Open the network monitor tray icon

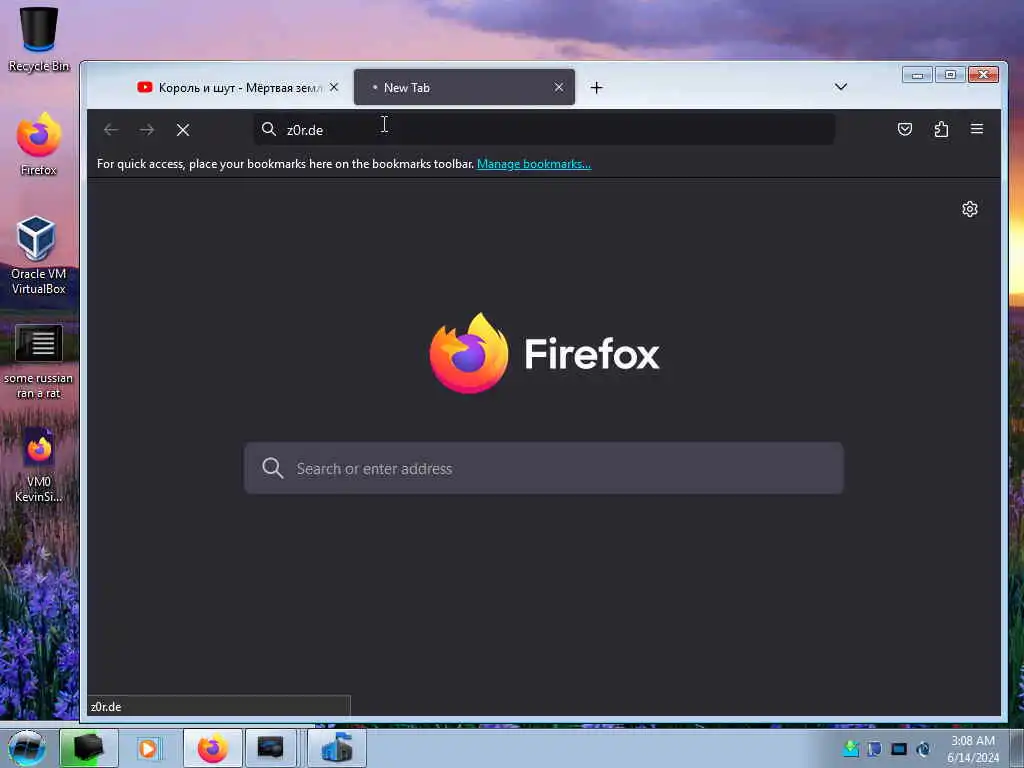pyautogui.click(x=899, y=748)
